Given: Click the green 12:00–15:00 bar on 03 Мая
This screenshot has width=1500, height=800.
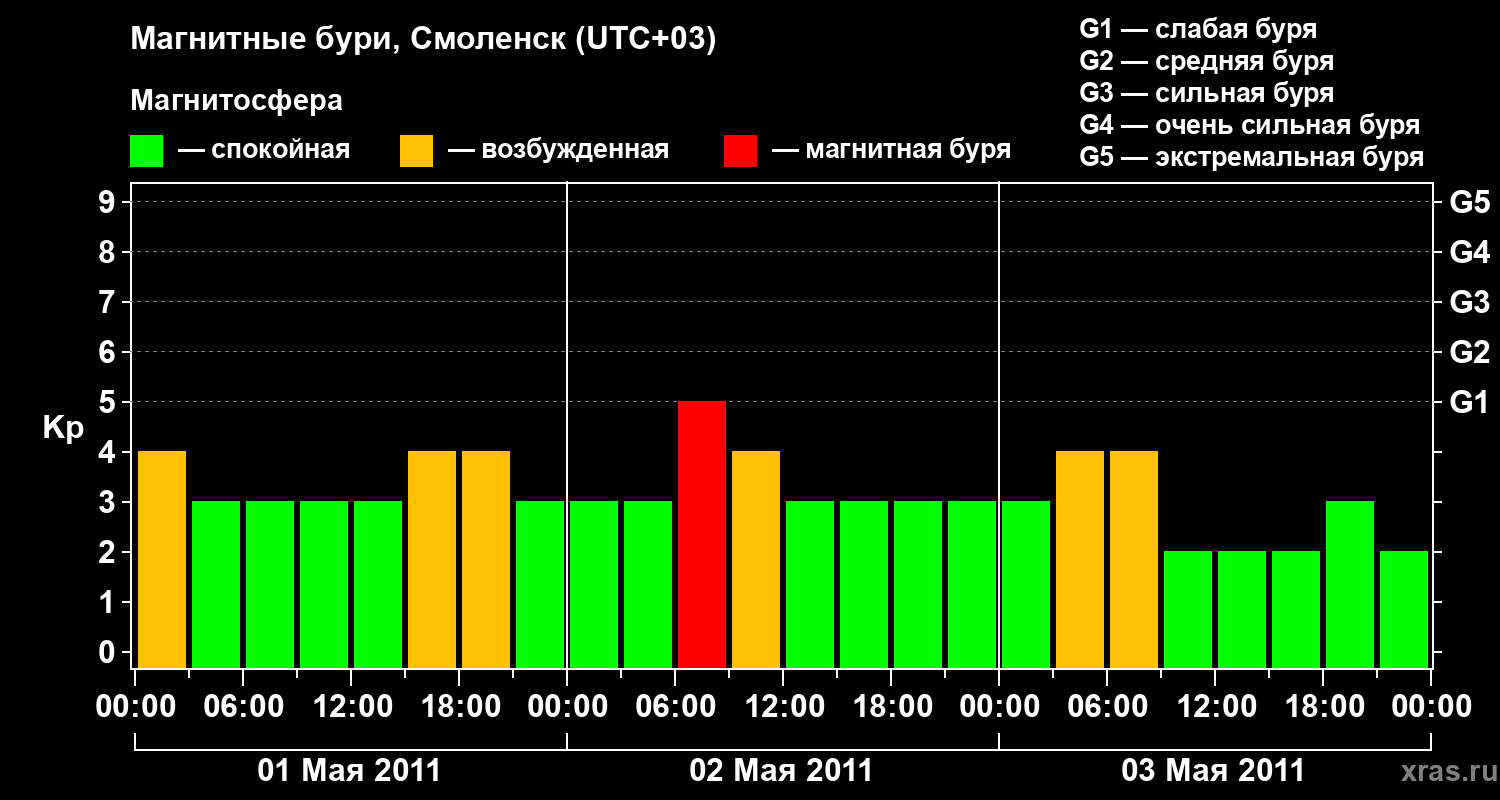Looking at the screenshot, I should (1242, 609).
